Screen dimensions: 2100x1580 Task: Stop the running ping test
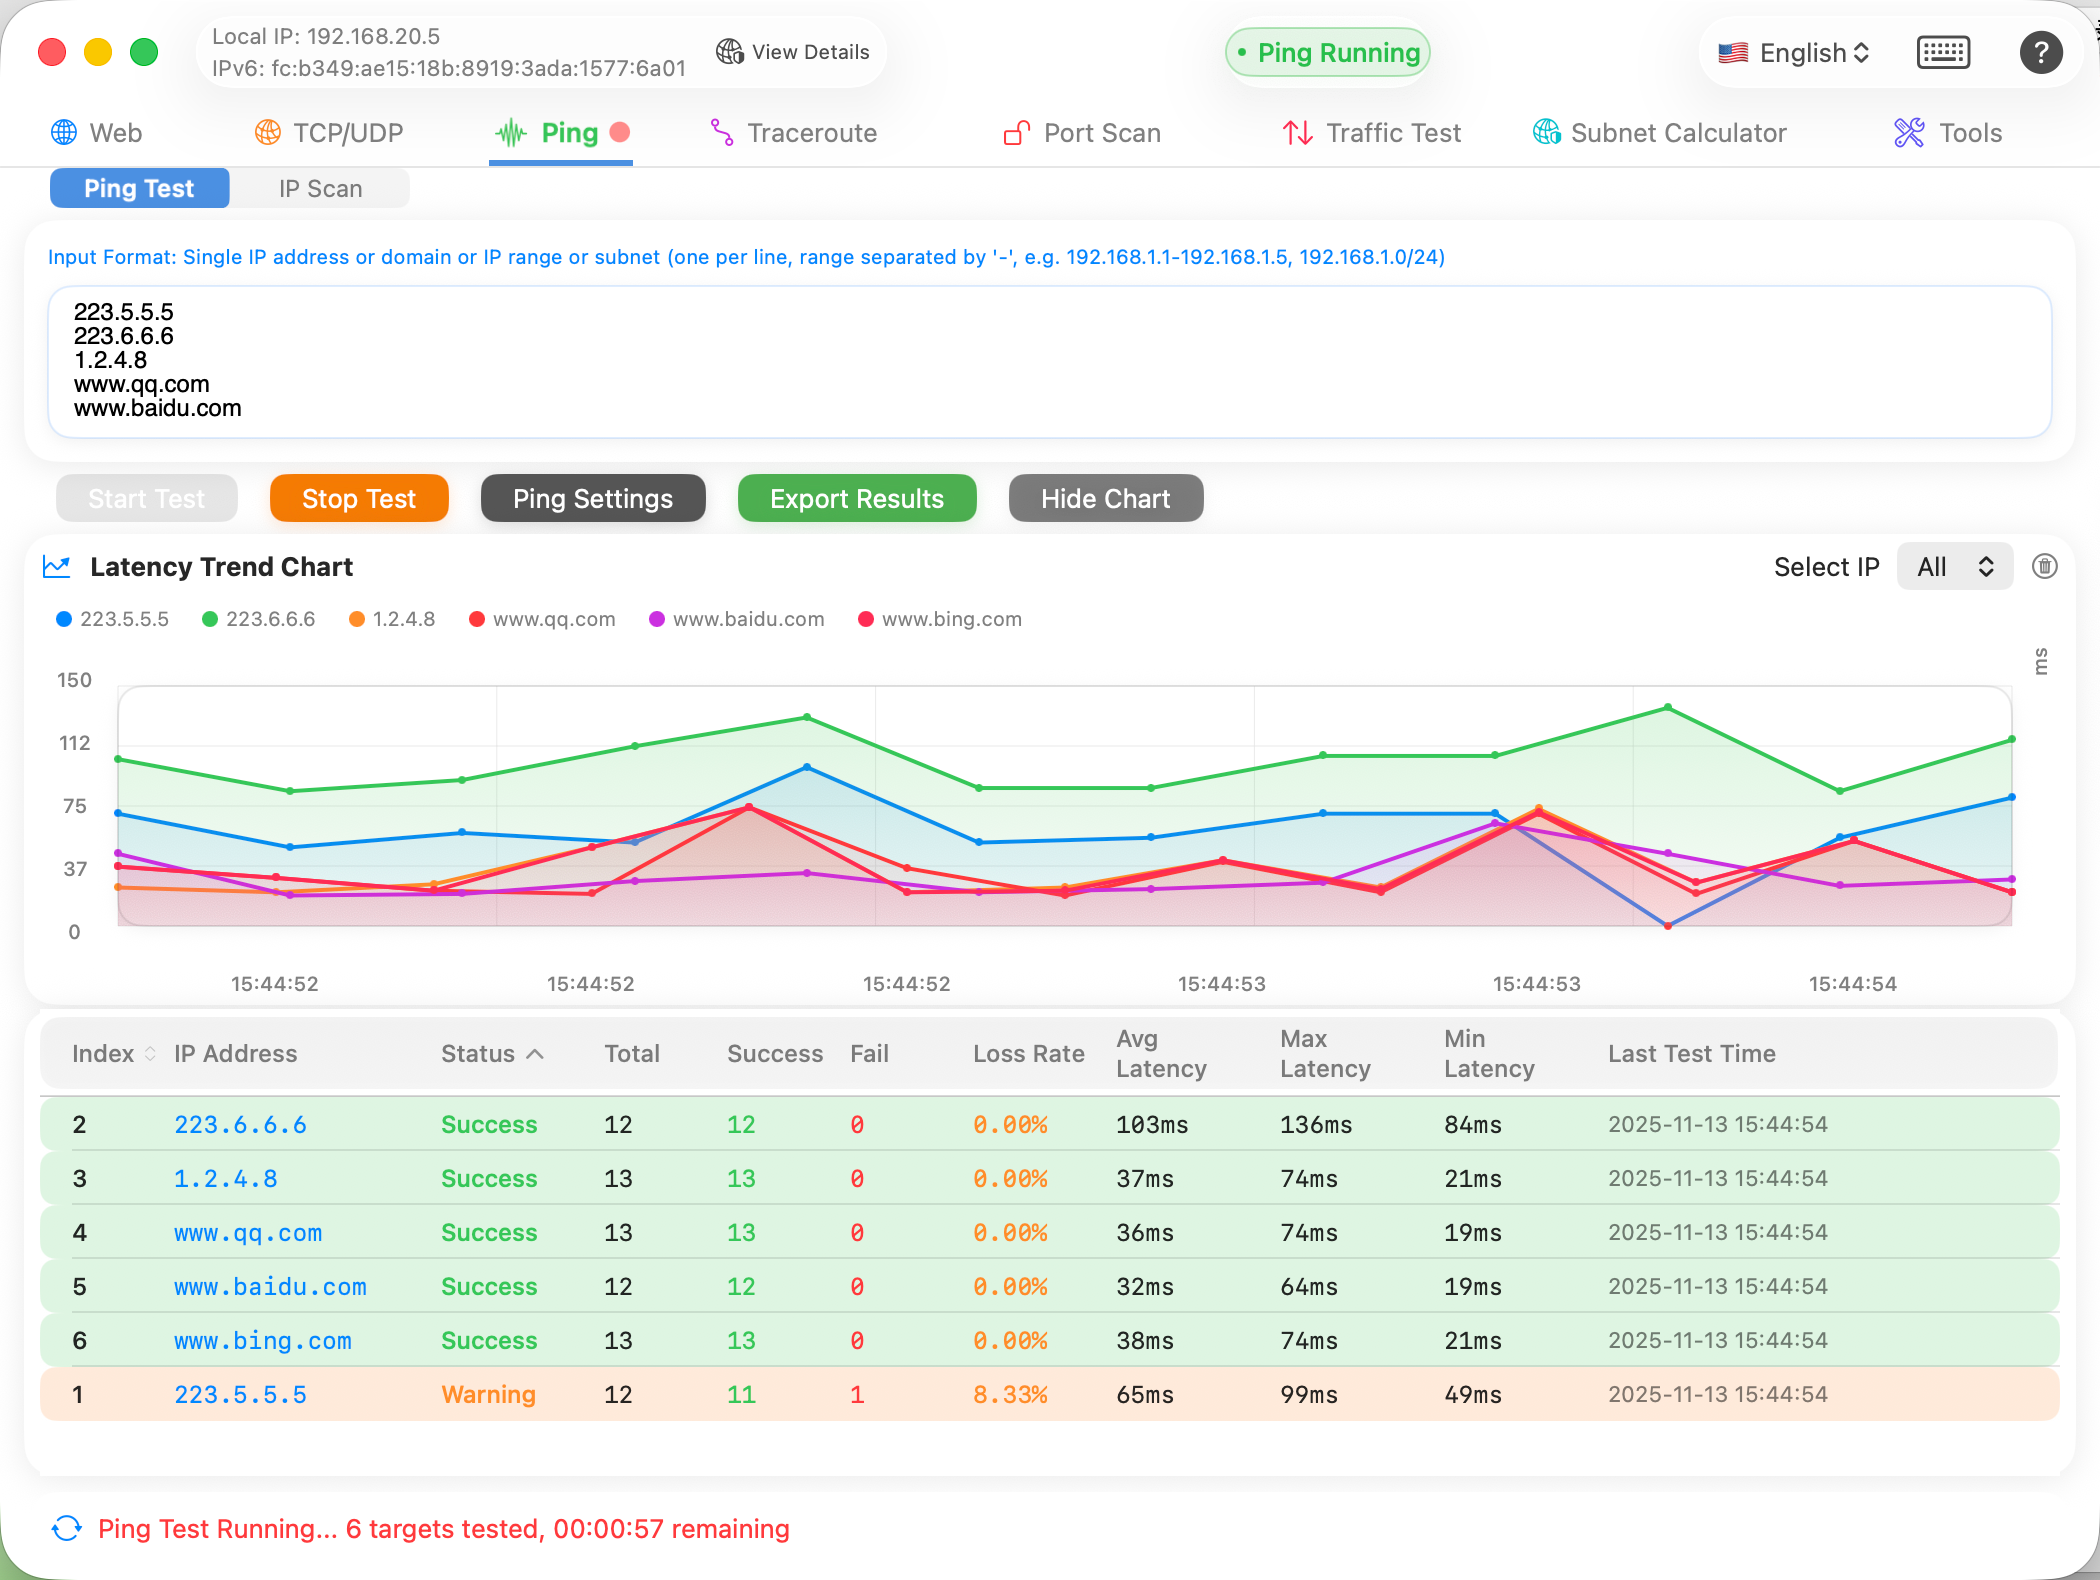coord(359,498)
